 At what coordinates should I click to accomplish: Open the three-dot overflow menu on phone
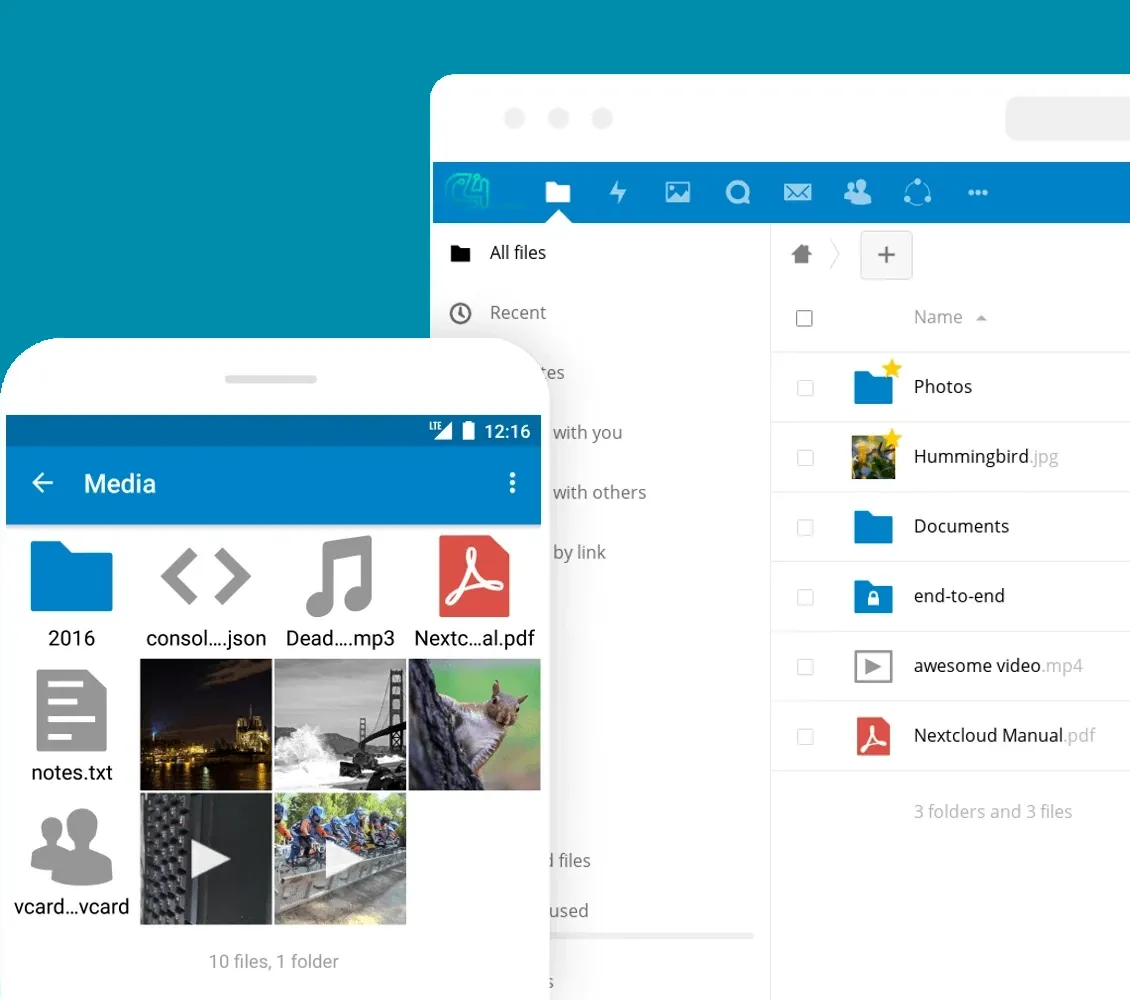click(512, 484)
